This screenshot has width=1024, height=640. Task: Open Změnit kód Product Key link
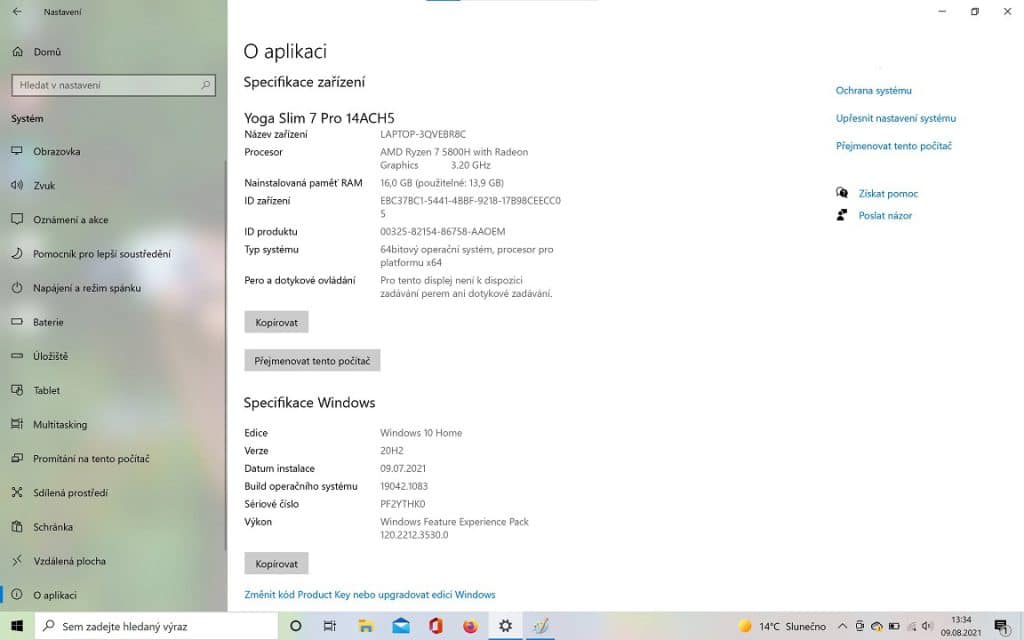[370, 594]
